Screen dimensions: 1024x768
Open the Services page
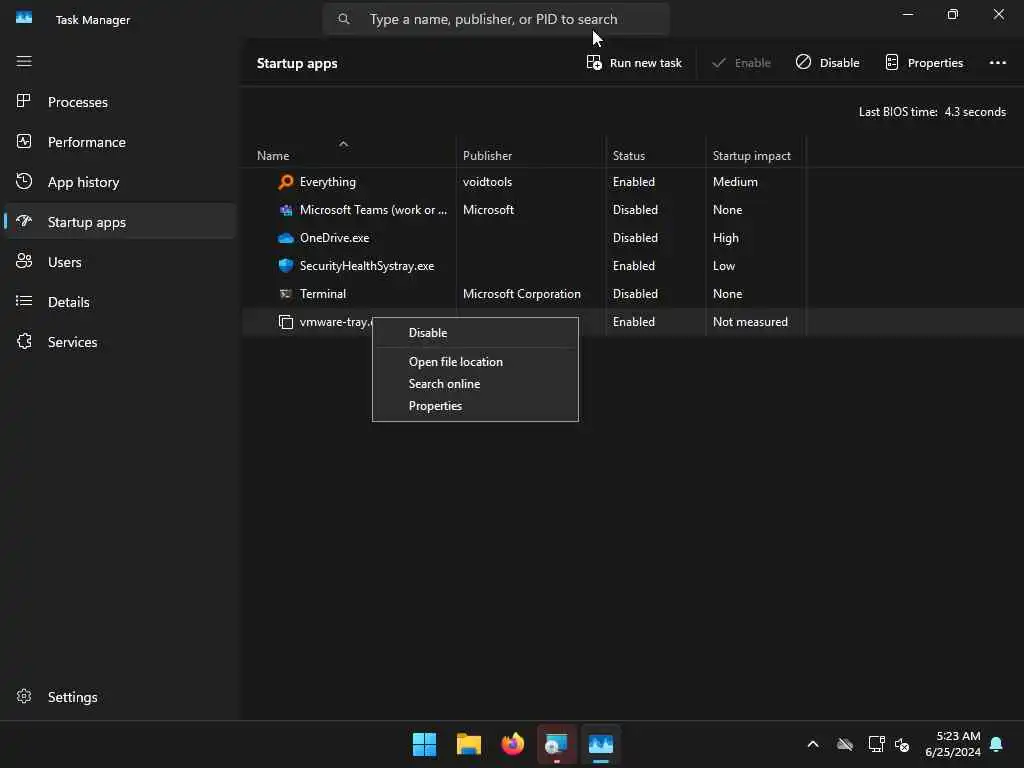[x=120, y=342]
